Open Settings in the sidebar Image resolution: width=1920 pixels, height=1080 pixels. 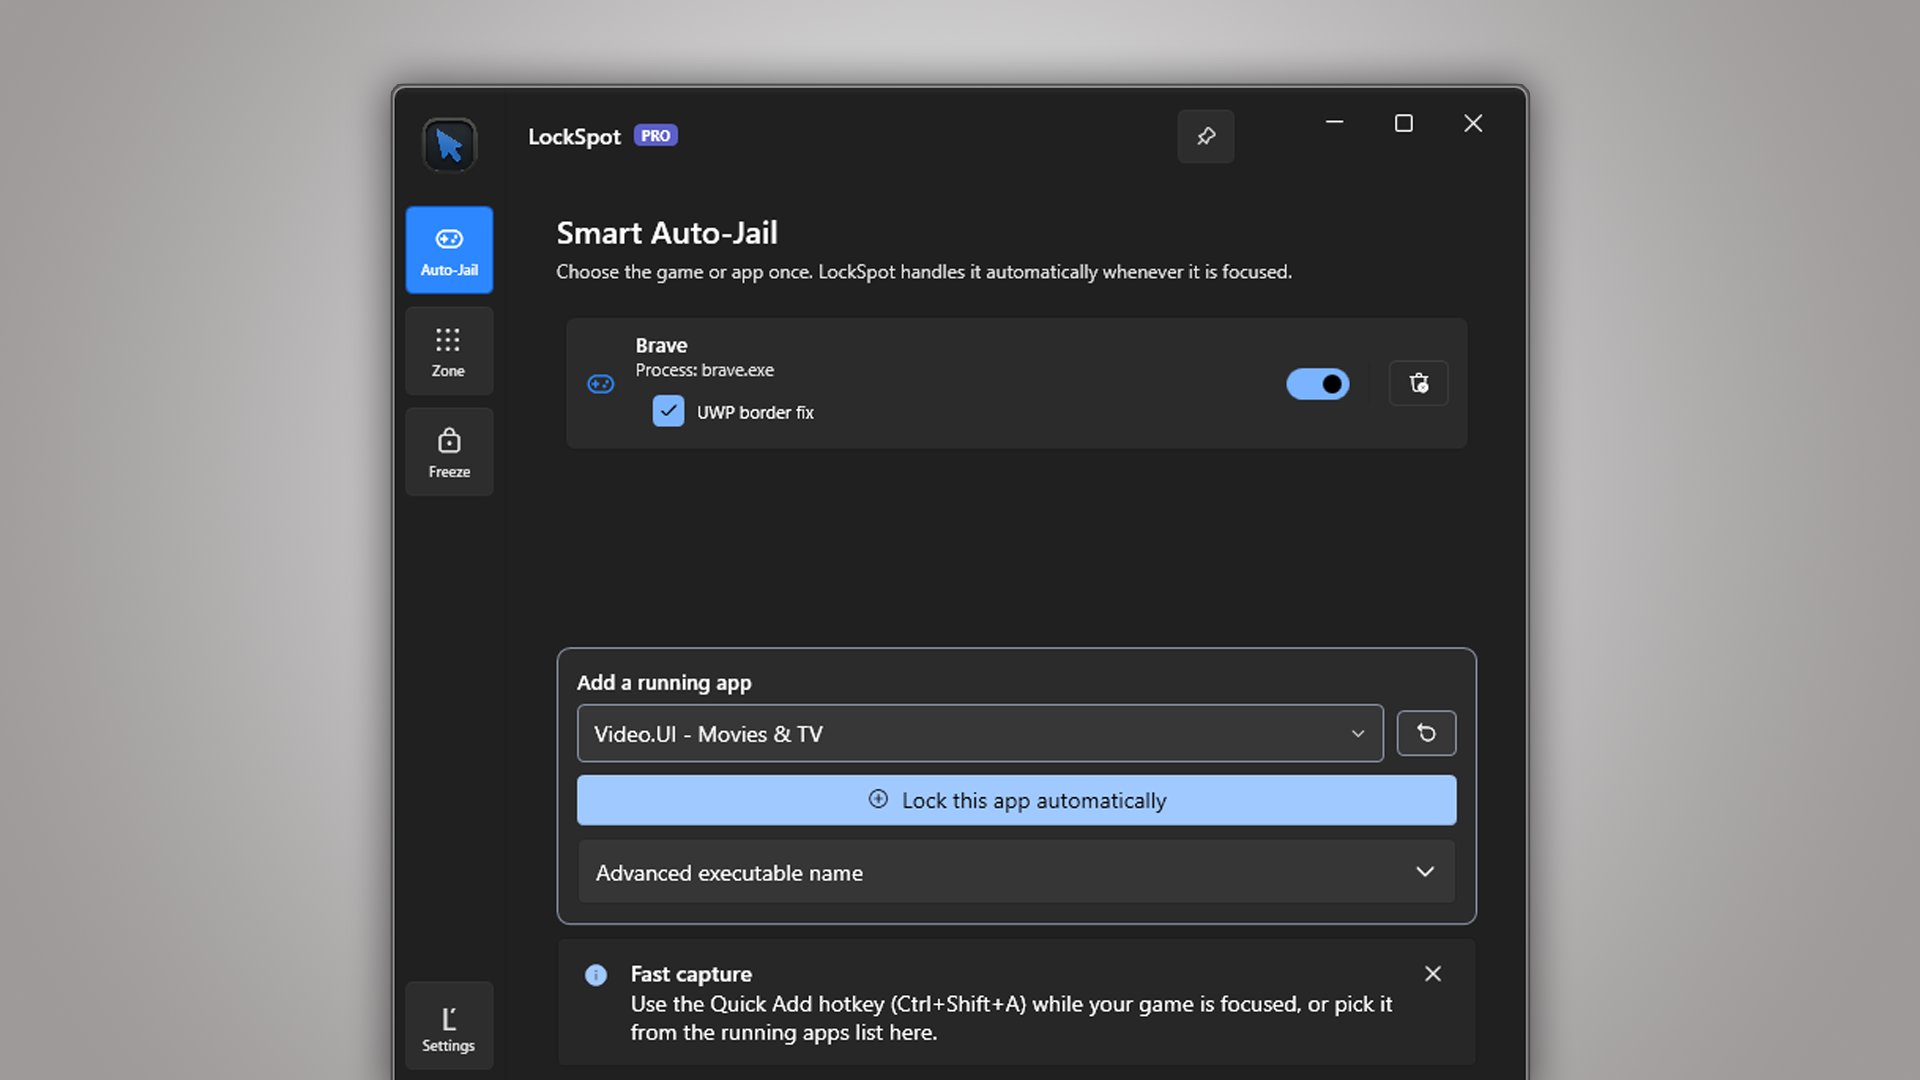[449, 1027]
